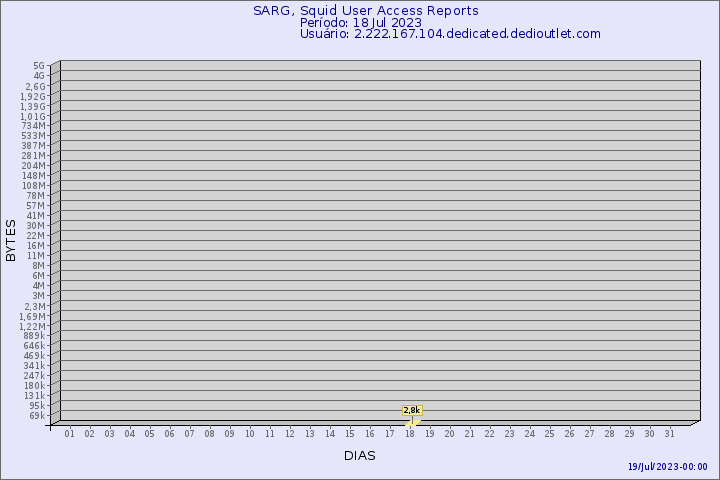Click the 1,22M y-axis label

tap(32, 327)
